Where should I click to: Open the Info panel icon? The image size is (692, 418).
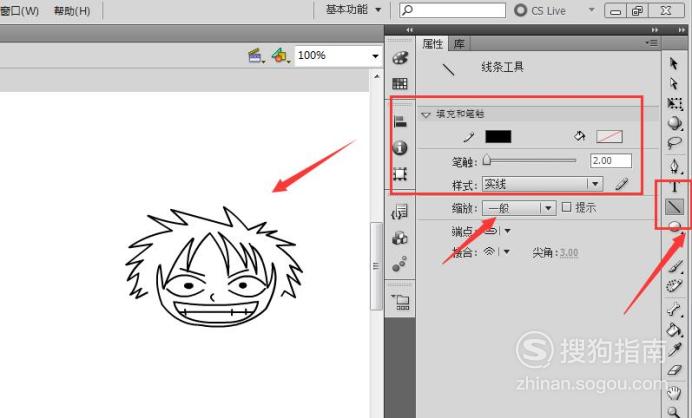click(400, 147)
